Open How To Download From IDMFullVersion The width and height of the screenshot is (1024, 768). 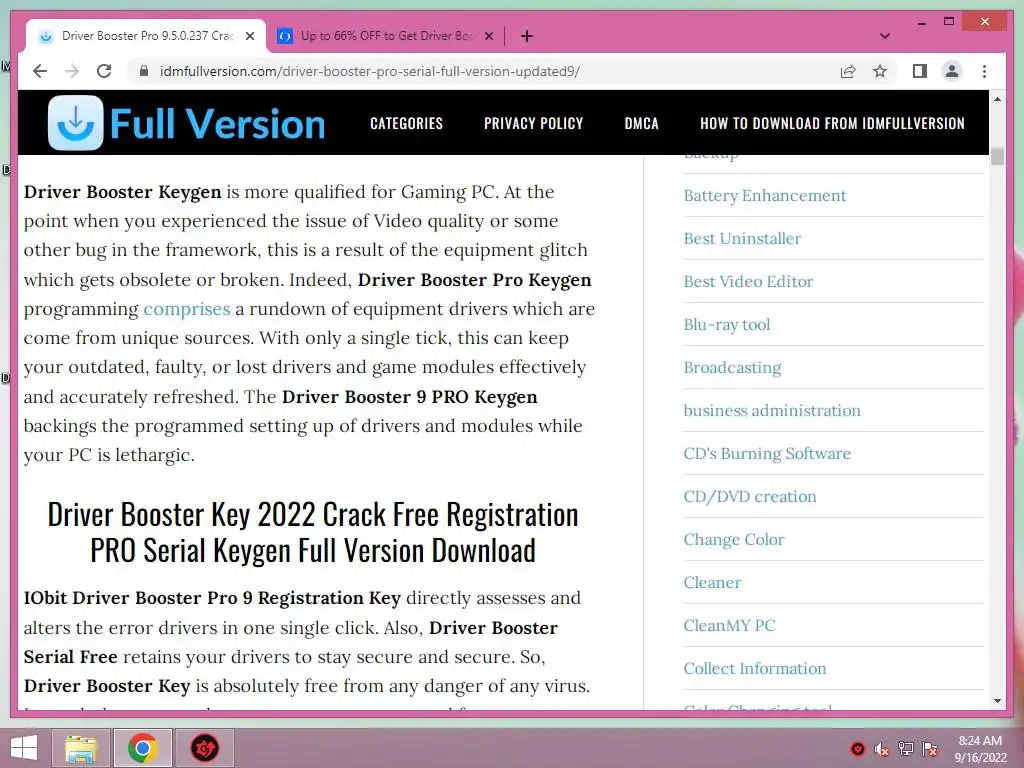[832, 123]
